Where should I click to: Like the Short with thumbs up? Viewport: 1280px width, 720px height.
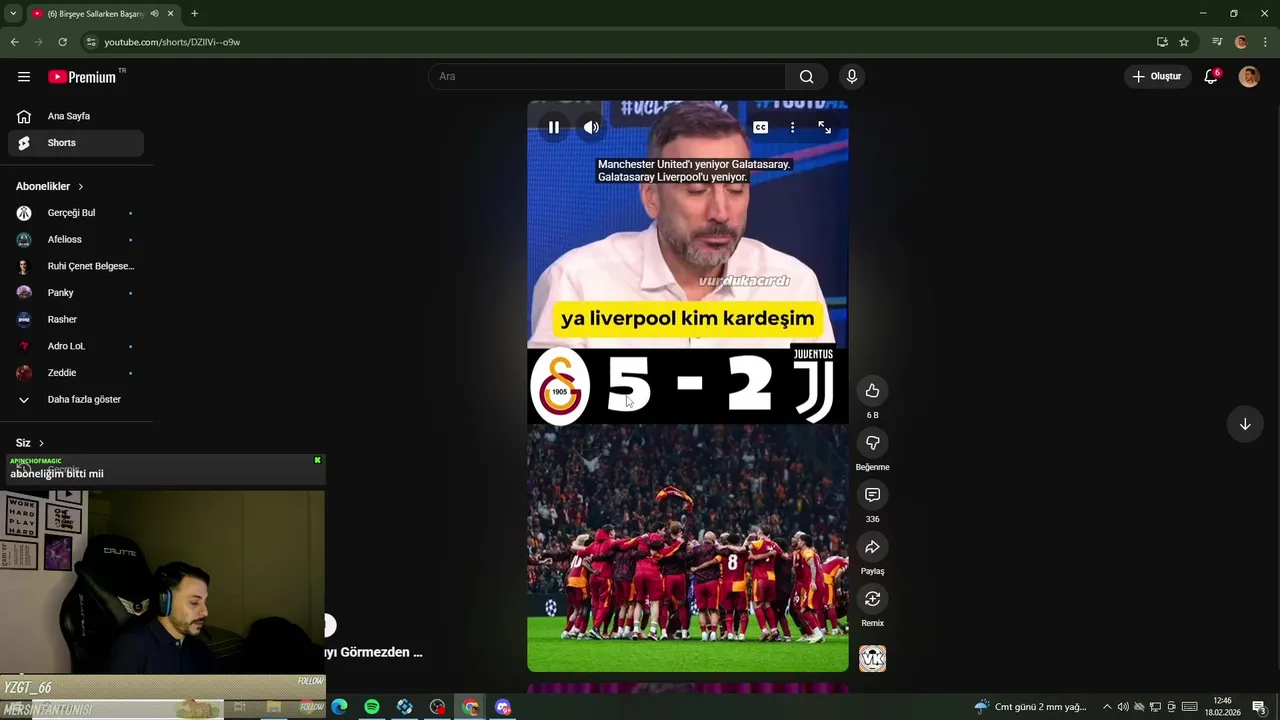click(x=872, y=391)
